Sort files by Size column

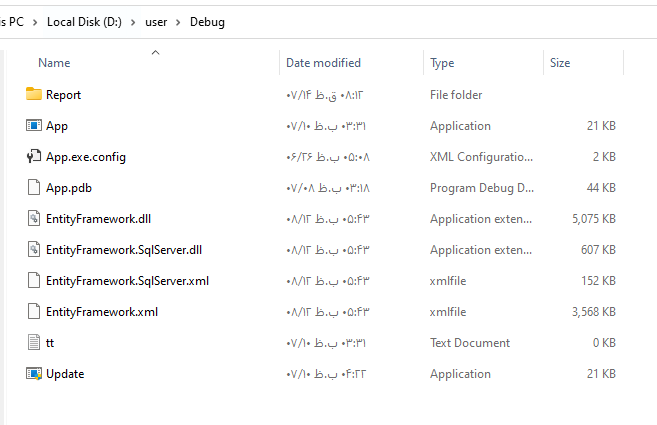click(560, 63)
